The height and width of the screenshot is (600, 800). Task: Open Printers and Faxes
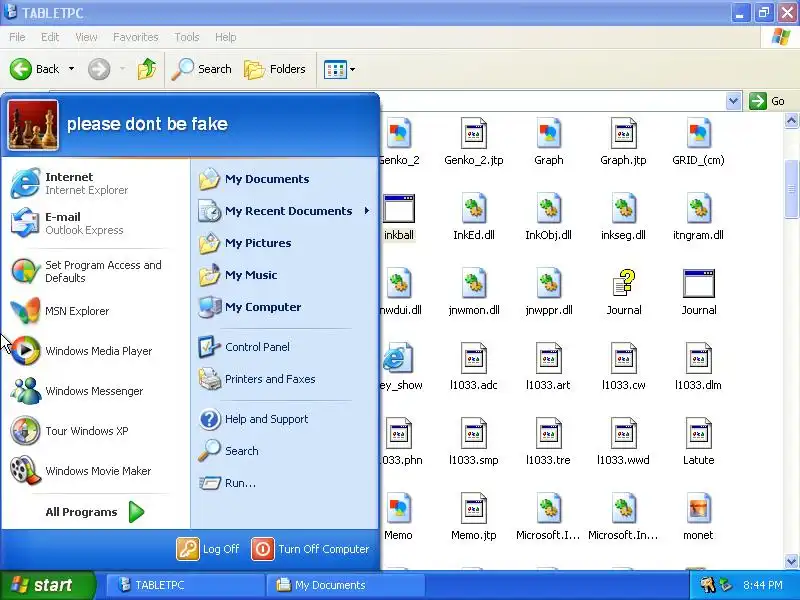click(257, 379)
